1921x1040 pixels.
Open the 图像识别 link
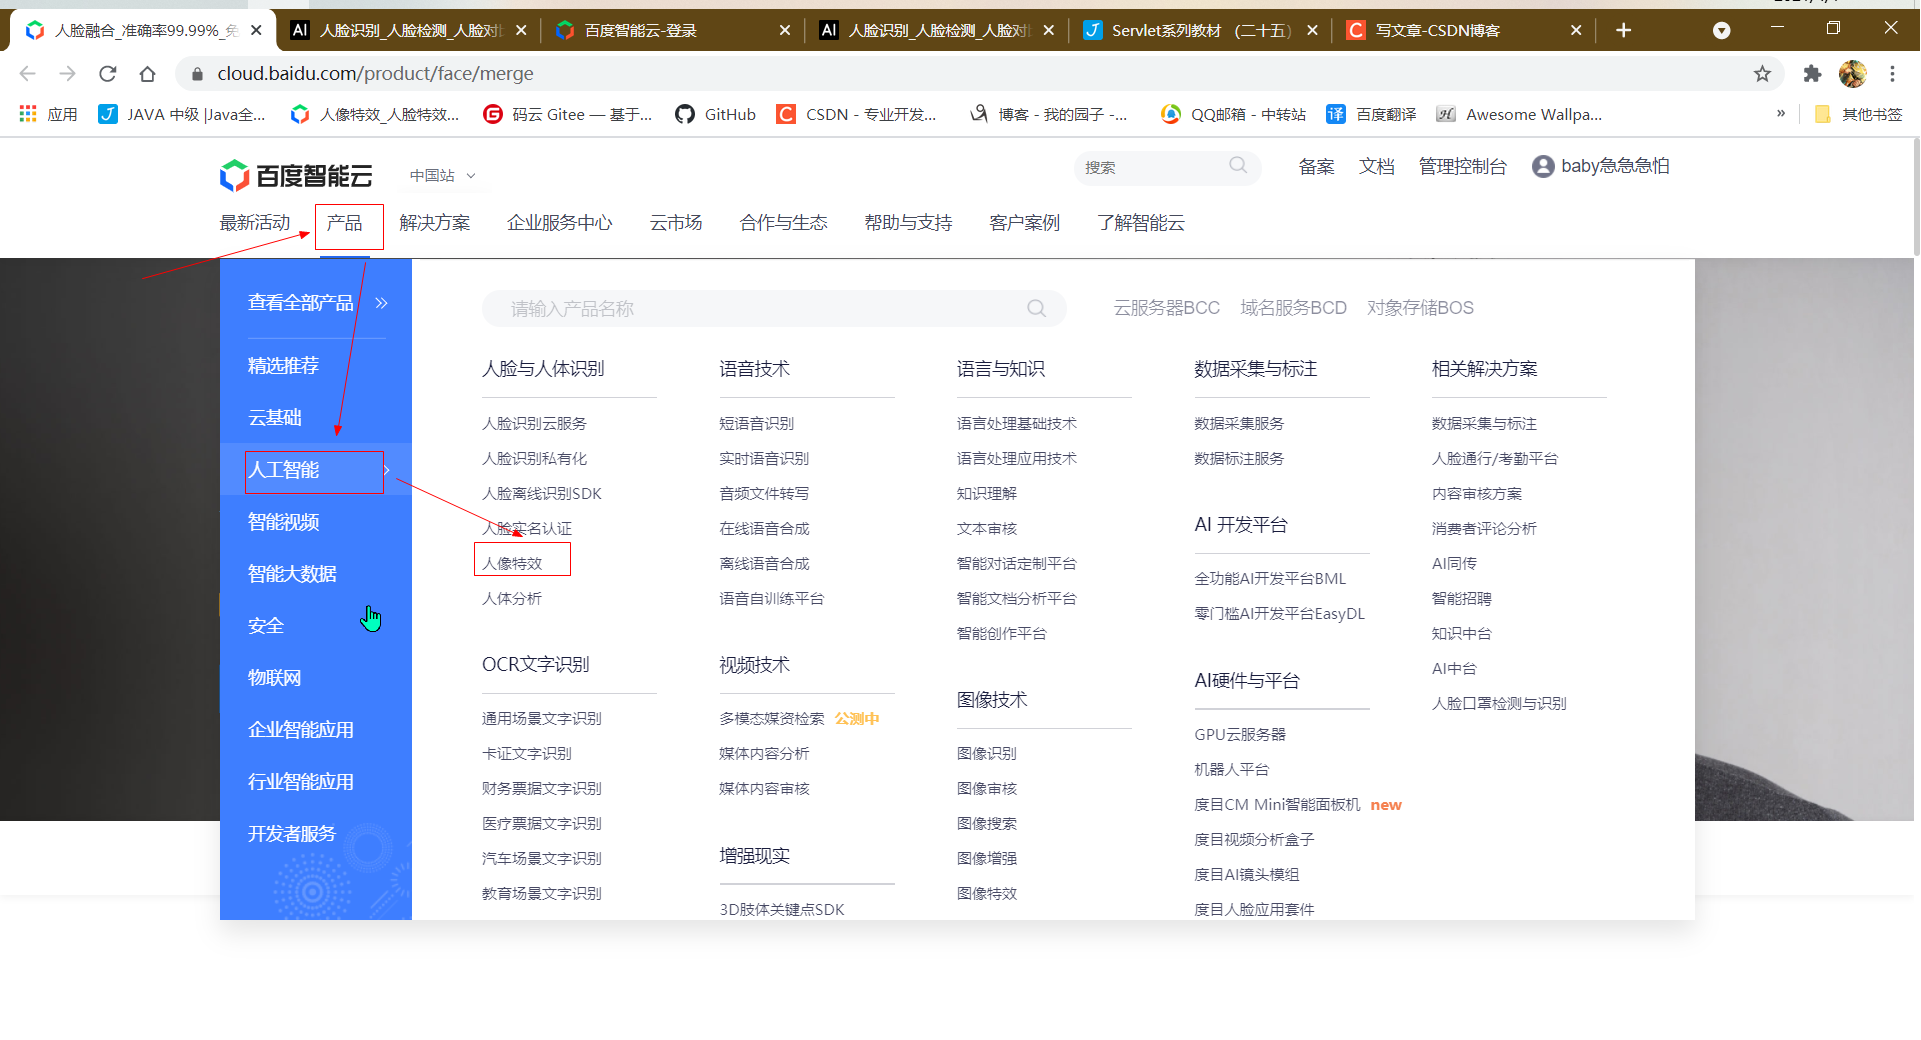tap(986, 753)
